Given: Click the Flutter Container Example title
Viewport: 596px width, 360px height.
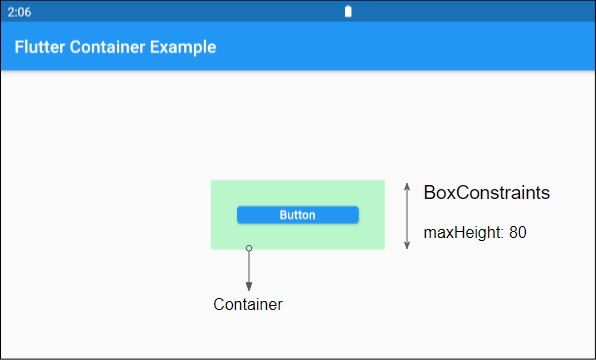Looking at the screenshot, I should [x=115, y=47].
